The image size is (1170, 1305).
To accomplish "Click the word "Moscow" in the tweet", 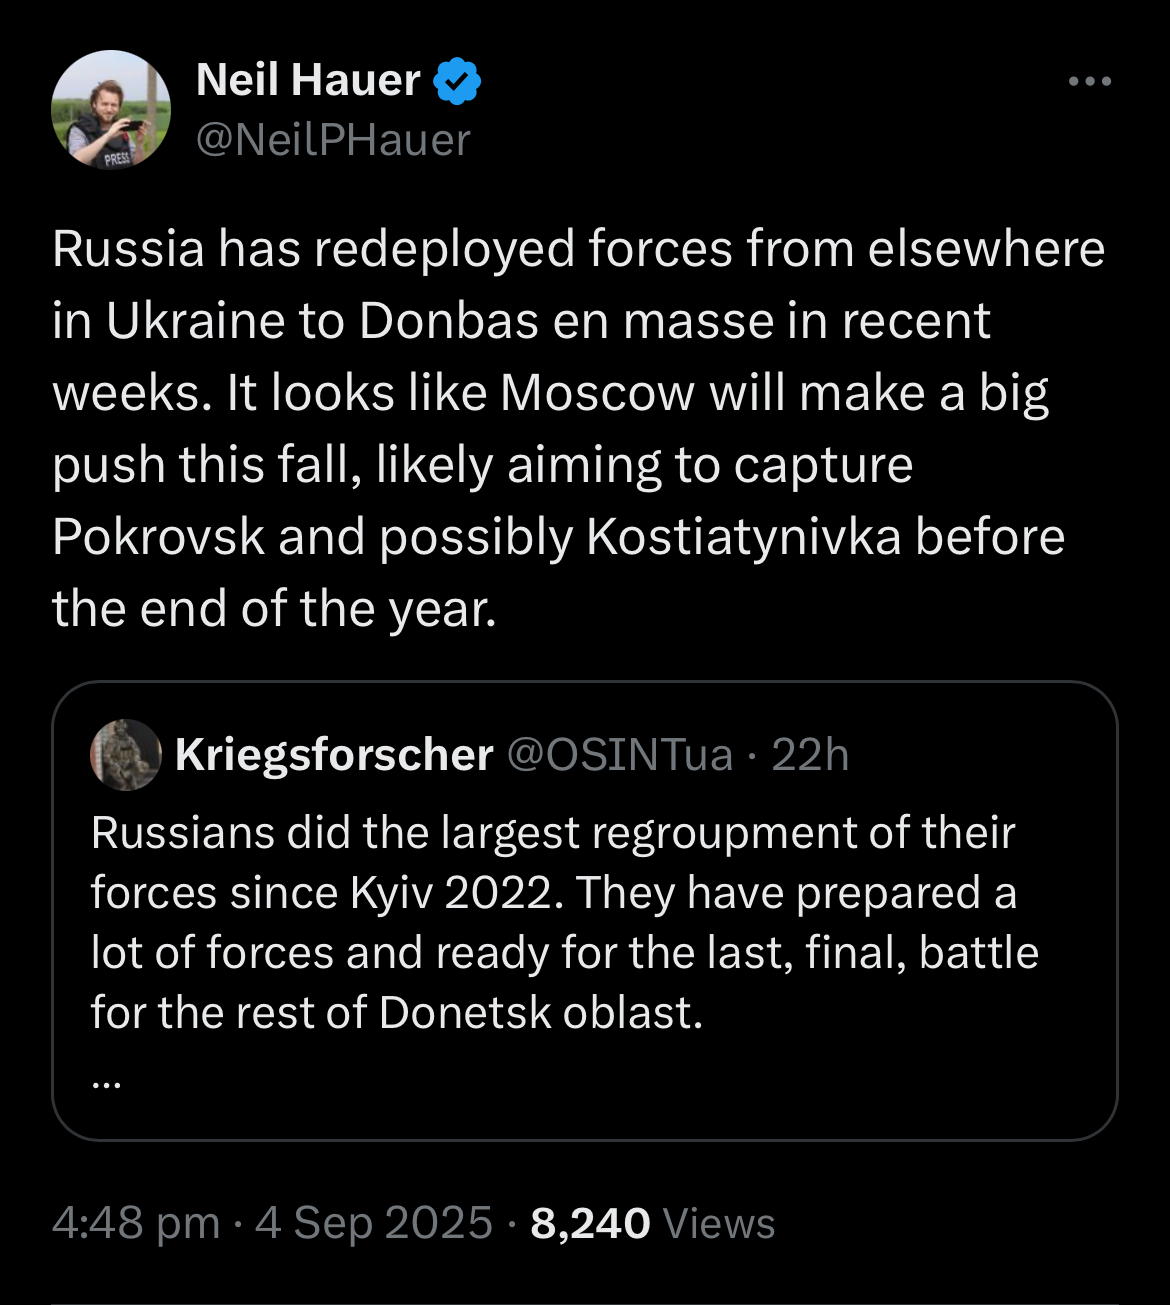I will click(597, 393).
